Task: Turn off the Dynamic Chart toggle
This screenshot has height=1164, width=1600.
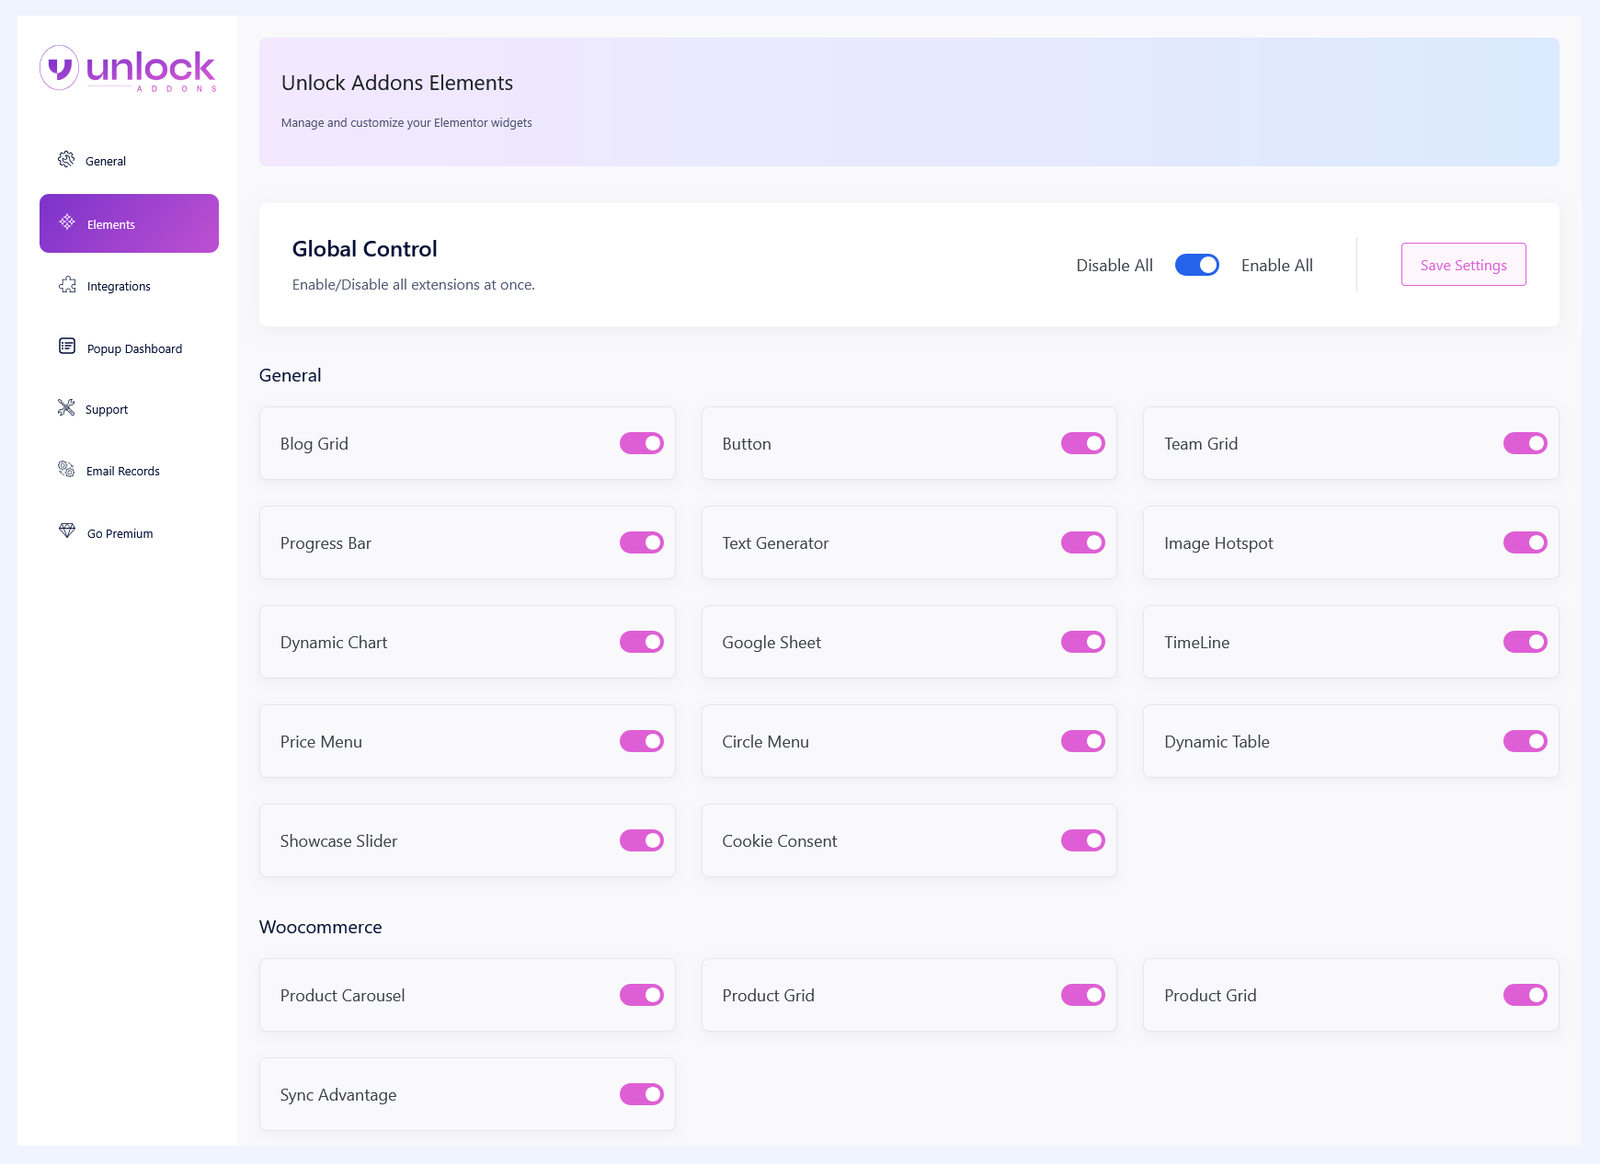Action: tap(641, 642)
